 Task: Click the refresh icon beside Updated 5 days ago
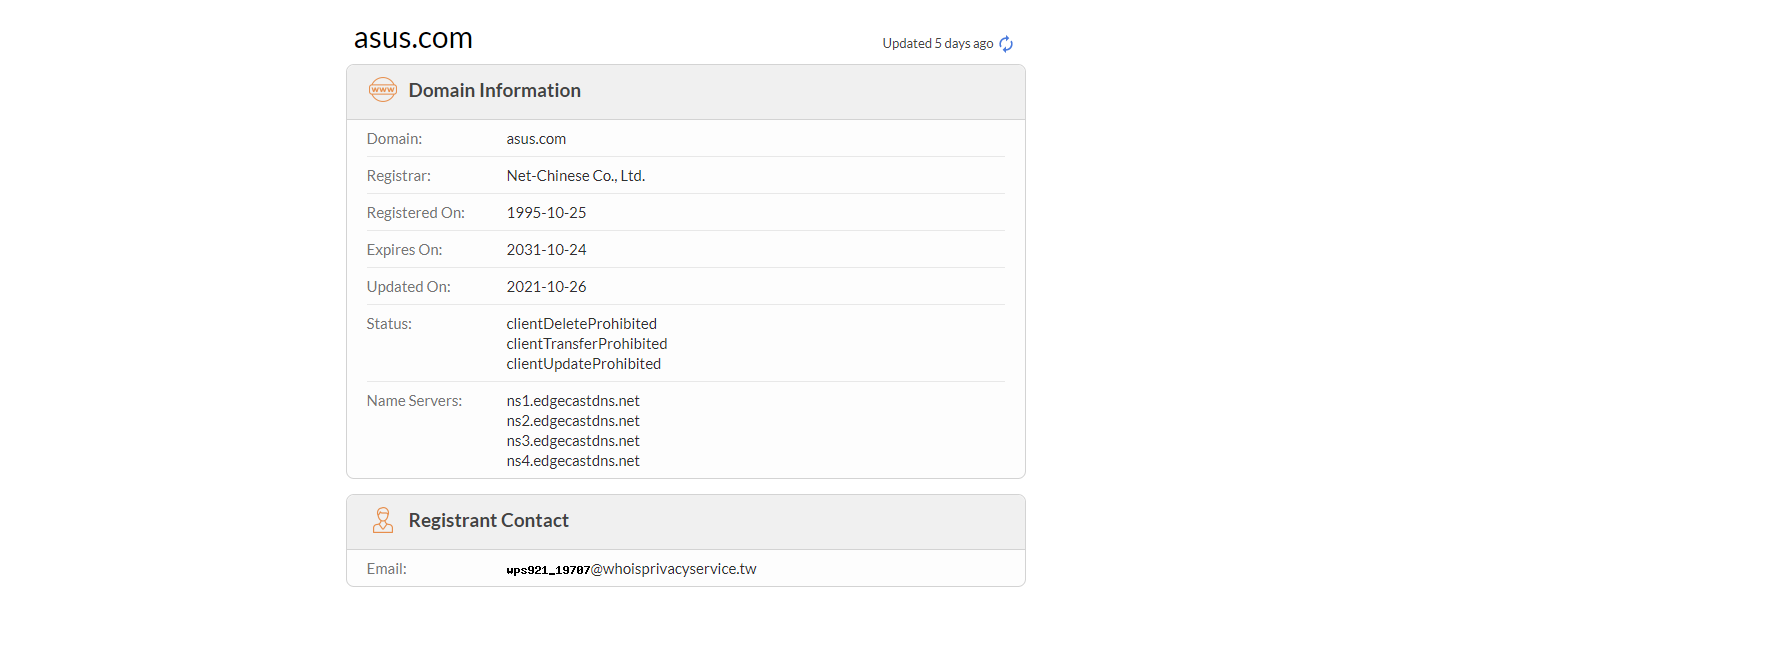pyautogui.click(x=1006, y=44)
